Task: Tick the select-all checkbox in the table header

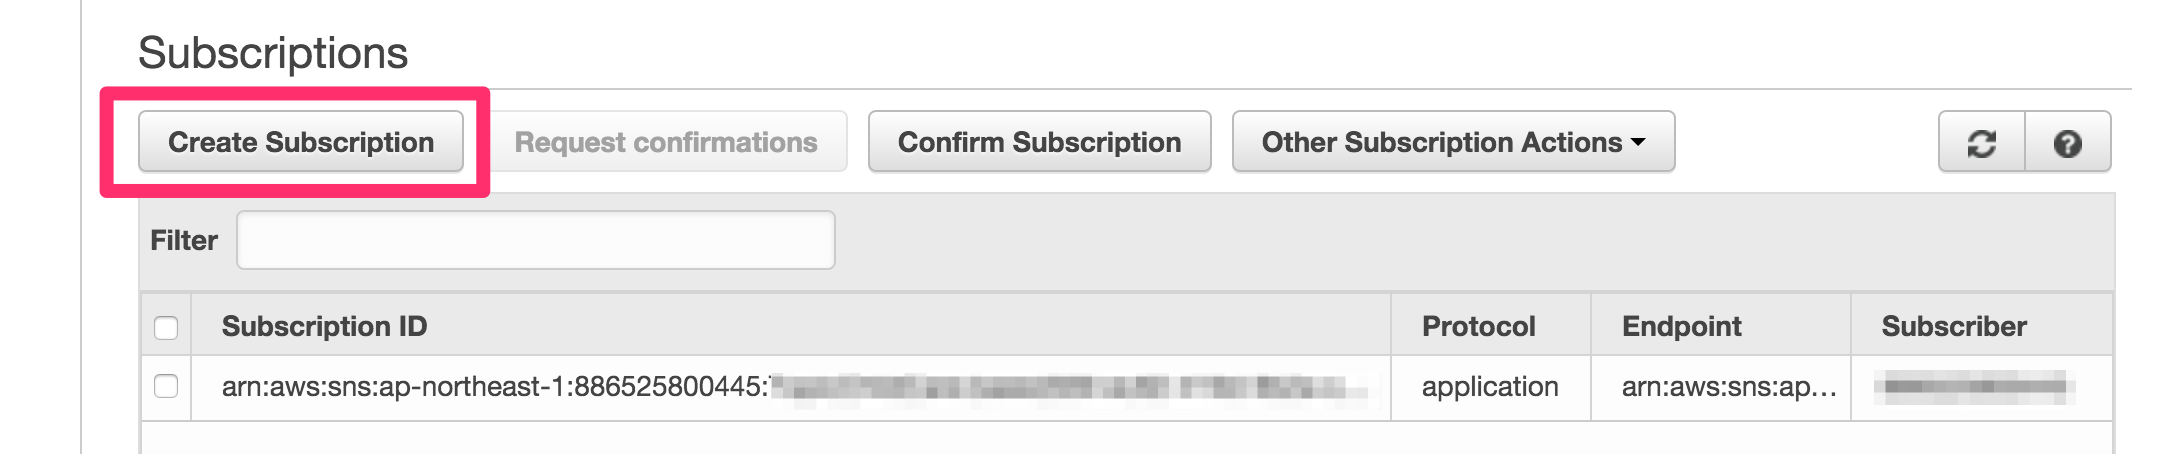Action: click(x=166, y=327)
